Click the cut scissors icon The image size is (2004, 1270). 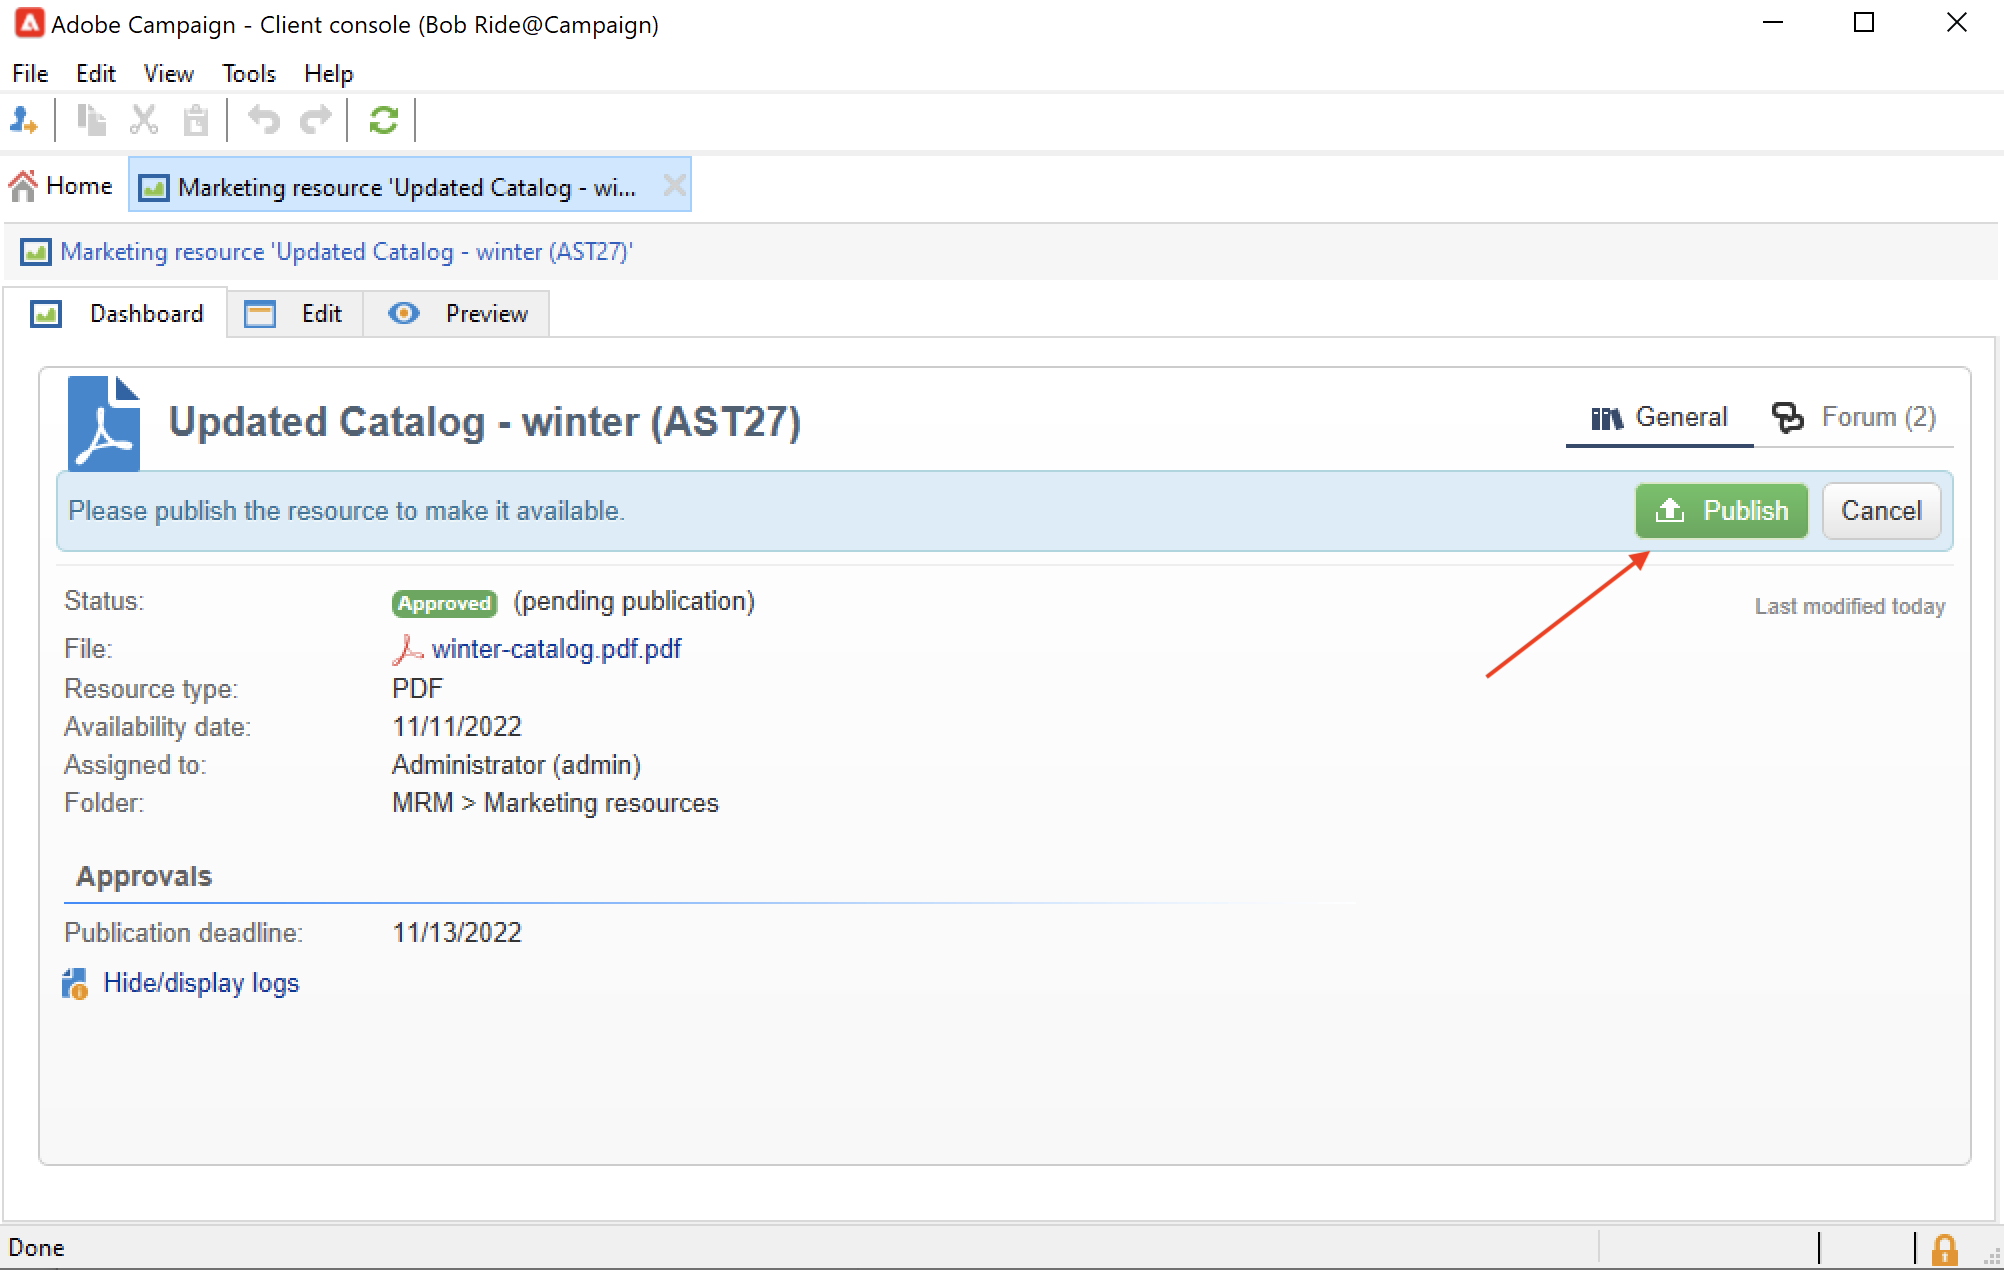(144, 120)
